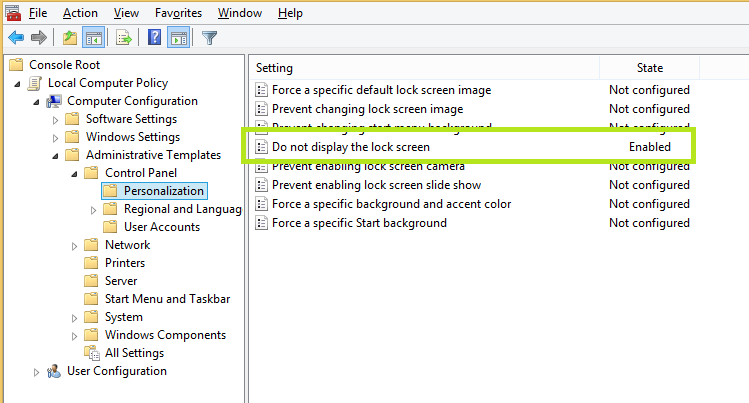749x403 pixels.
Task: Collapse the Administrative Templates node
Action: click(x=56, y=155)
